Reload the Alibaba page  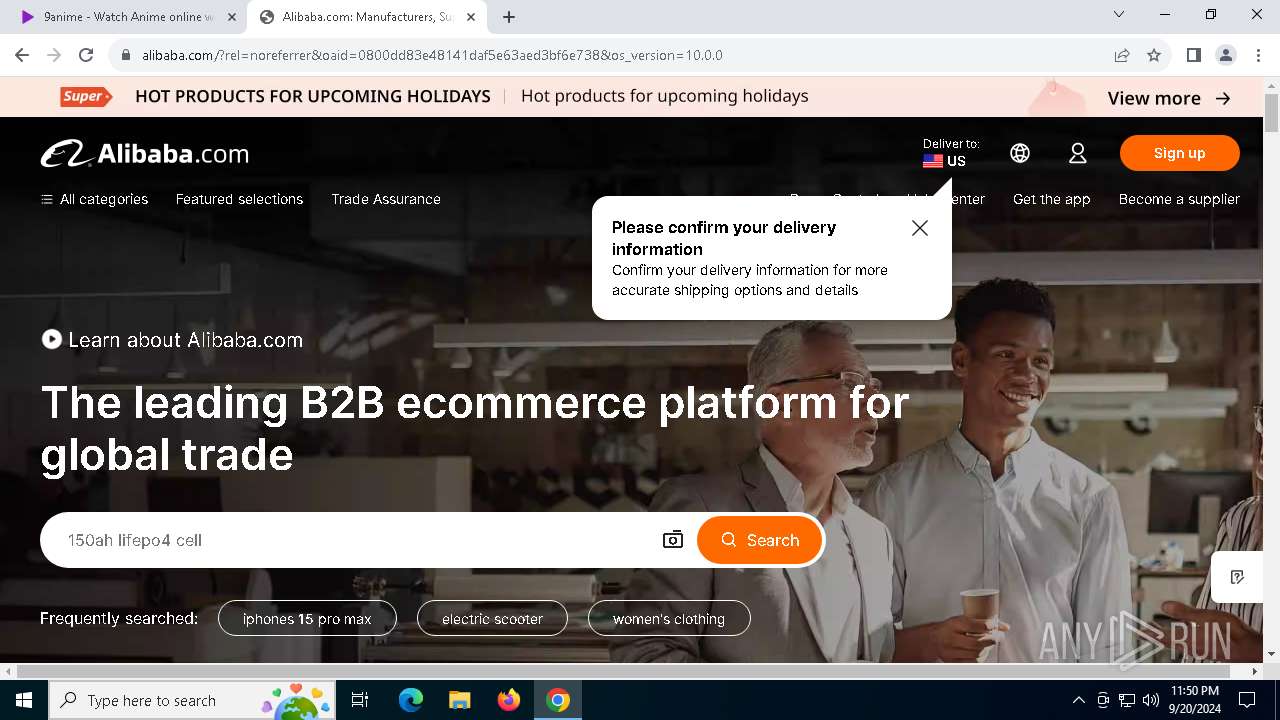[x=86, y=55]
